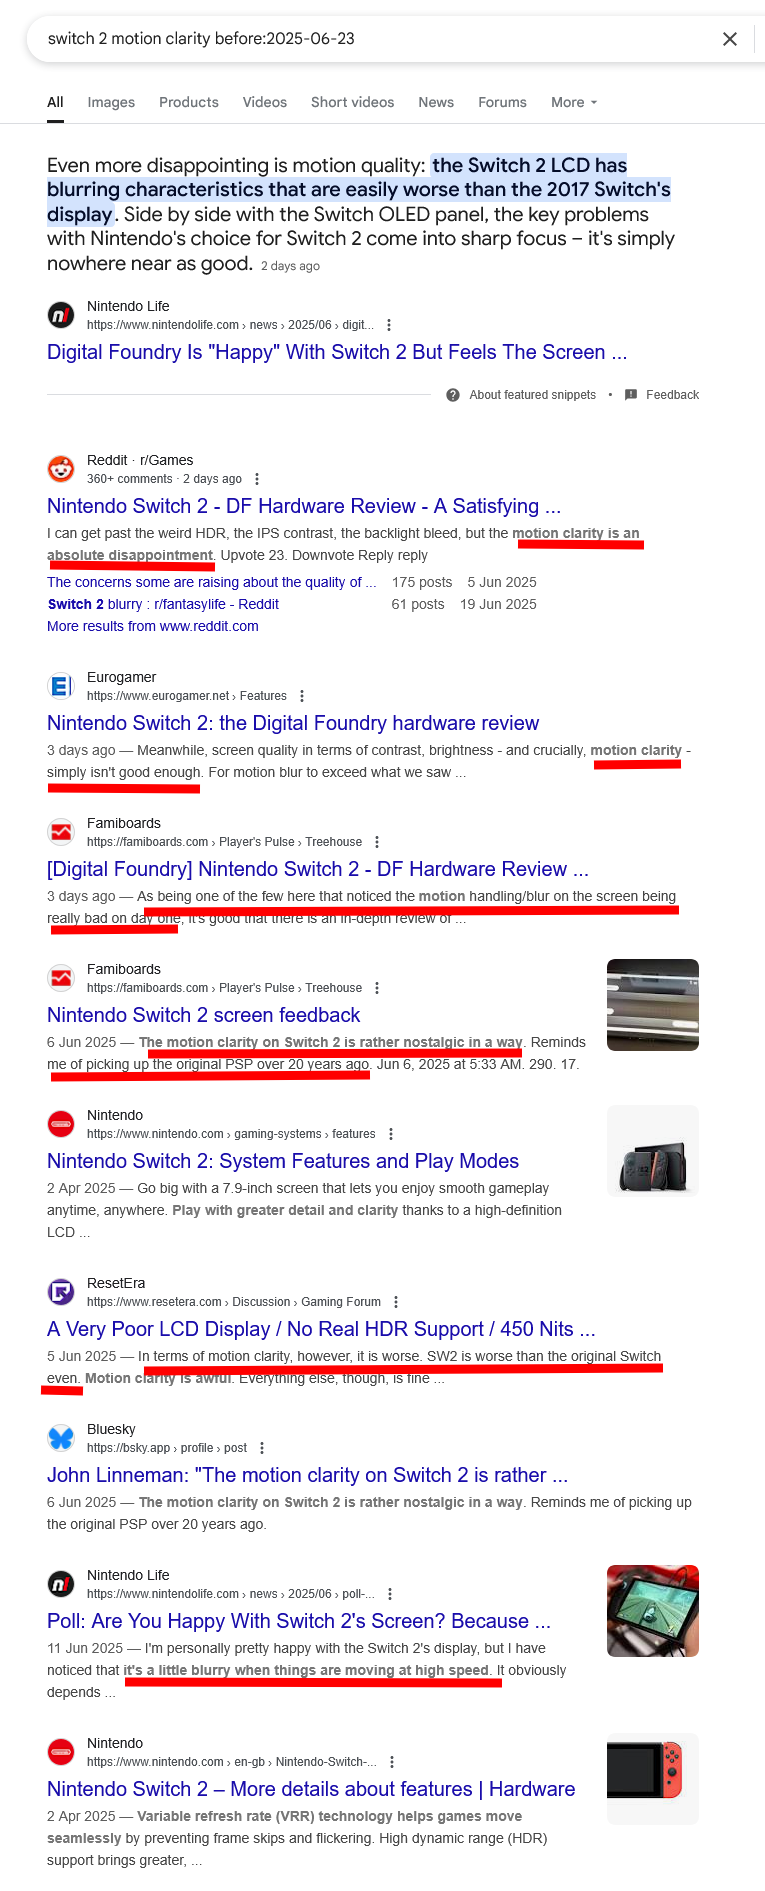Viewport: 765px width, 1891px height.
Task: Click the '61 posts' count text
Action: [418, 604]
